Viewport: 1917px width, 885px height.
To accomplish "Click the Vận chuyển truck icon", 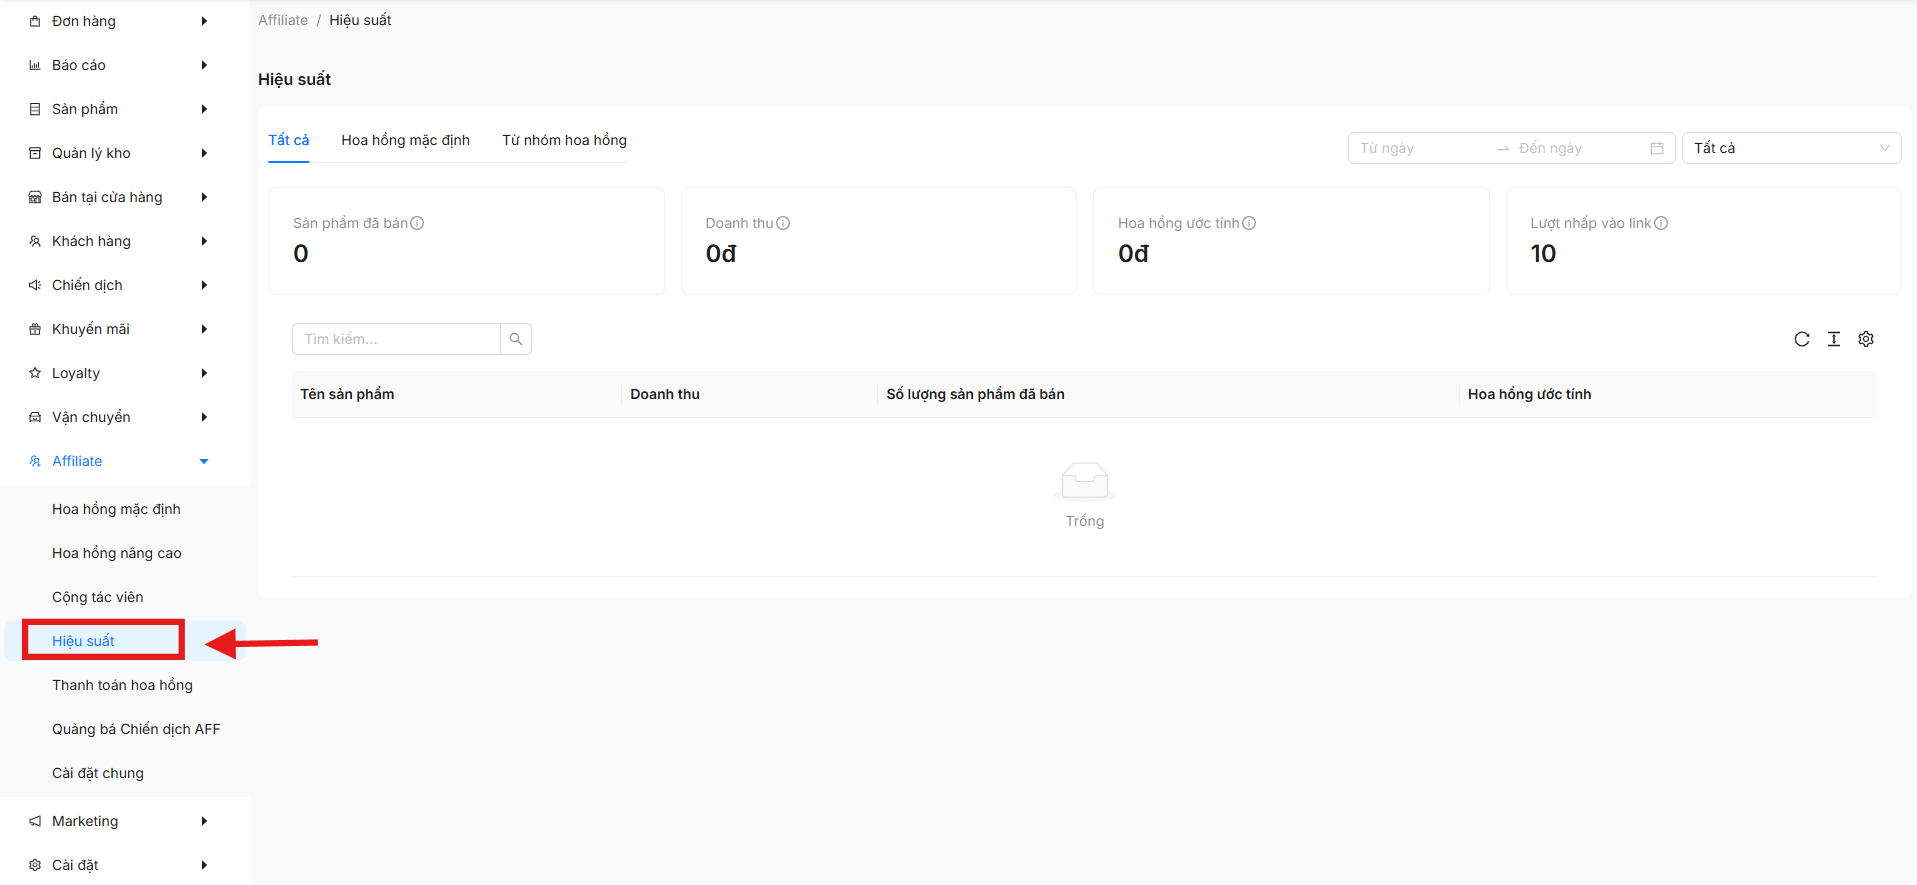I will click(35, 417).
